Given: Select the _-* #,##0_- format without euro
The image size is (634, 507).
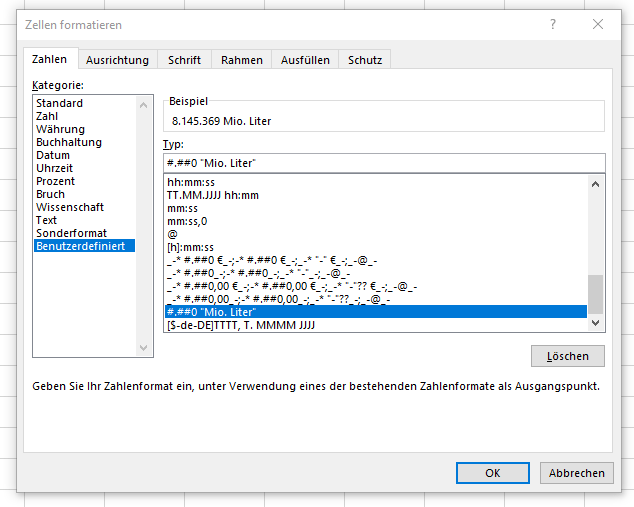Looking at the screenshot, I should click(376, 273).
